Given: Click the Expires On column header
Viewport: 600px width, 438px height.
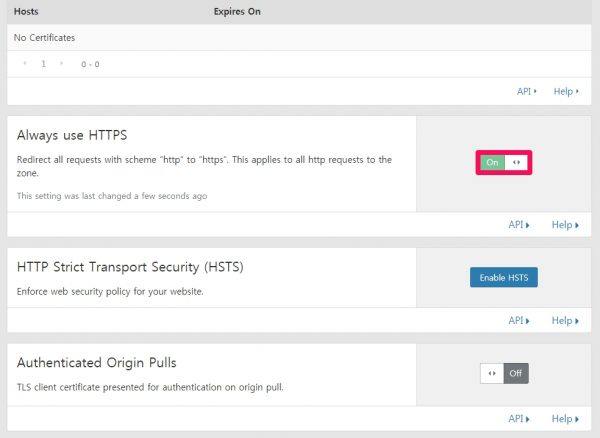Looking at the screenshot, I should point(237,12).
